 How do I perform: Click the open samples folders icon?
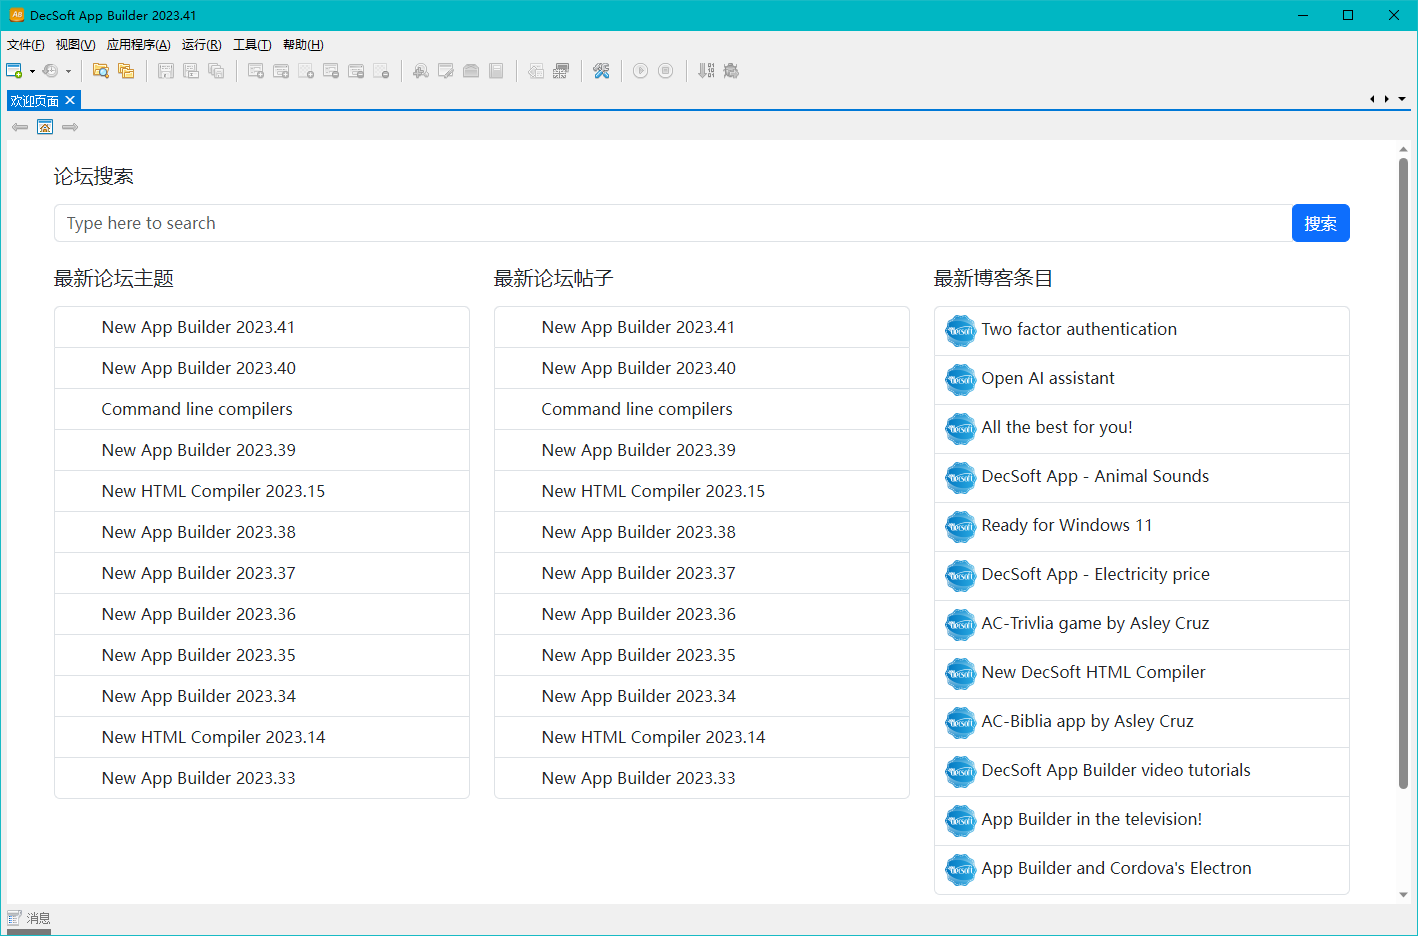[126, 71]
